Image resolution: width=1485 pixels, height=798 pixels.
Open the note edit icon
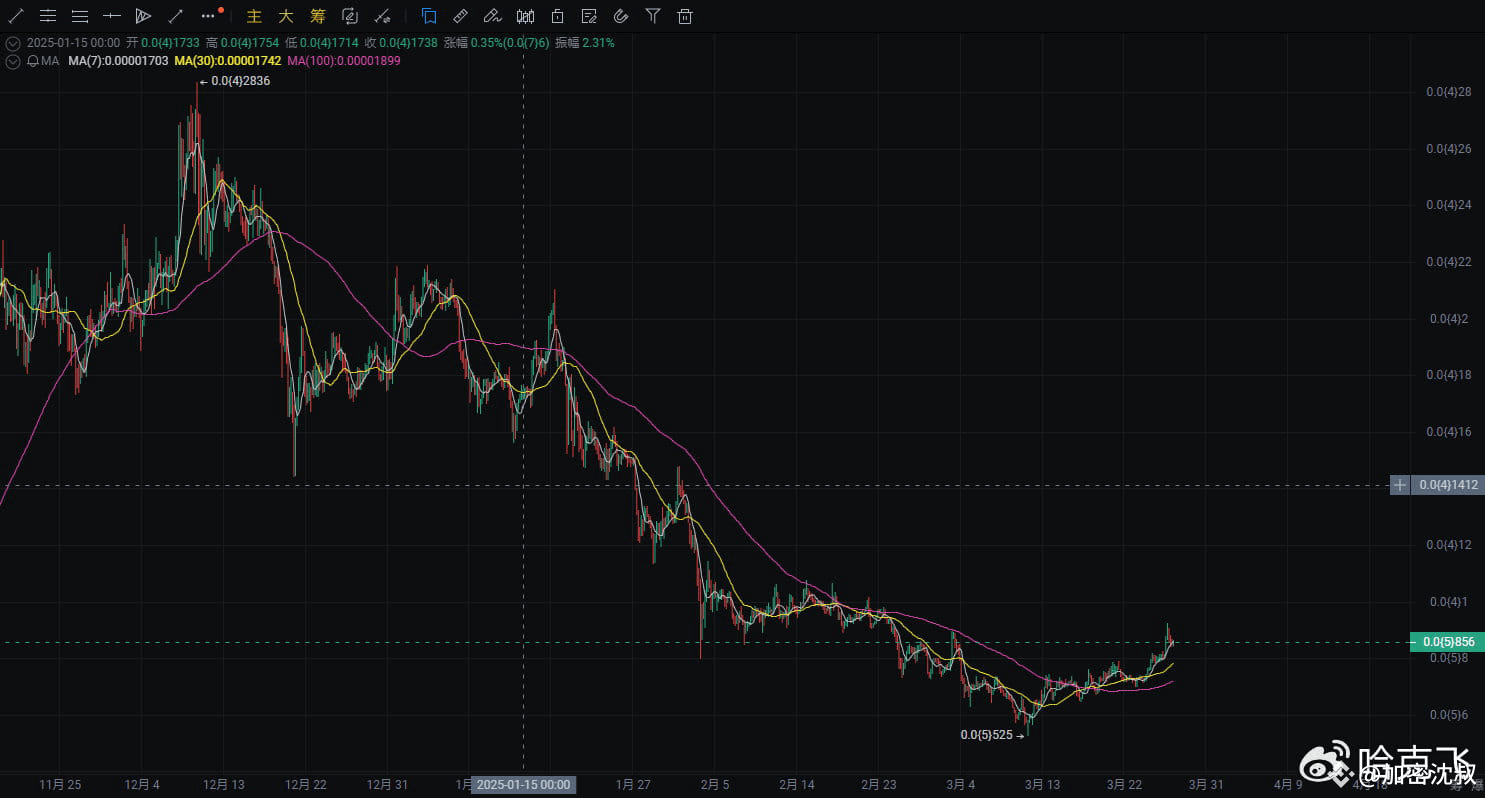(x=589, y=16)
